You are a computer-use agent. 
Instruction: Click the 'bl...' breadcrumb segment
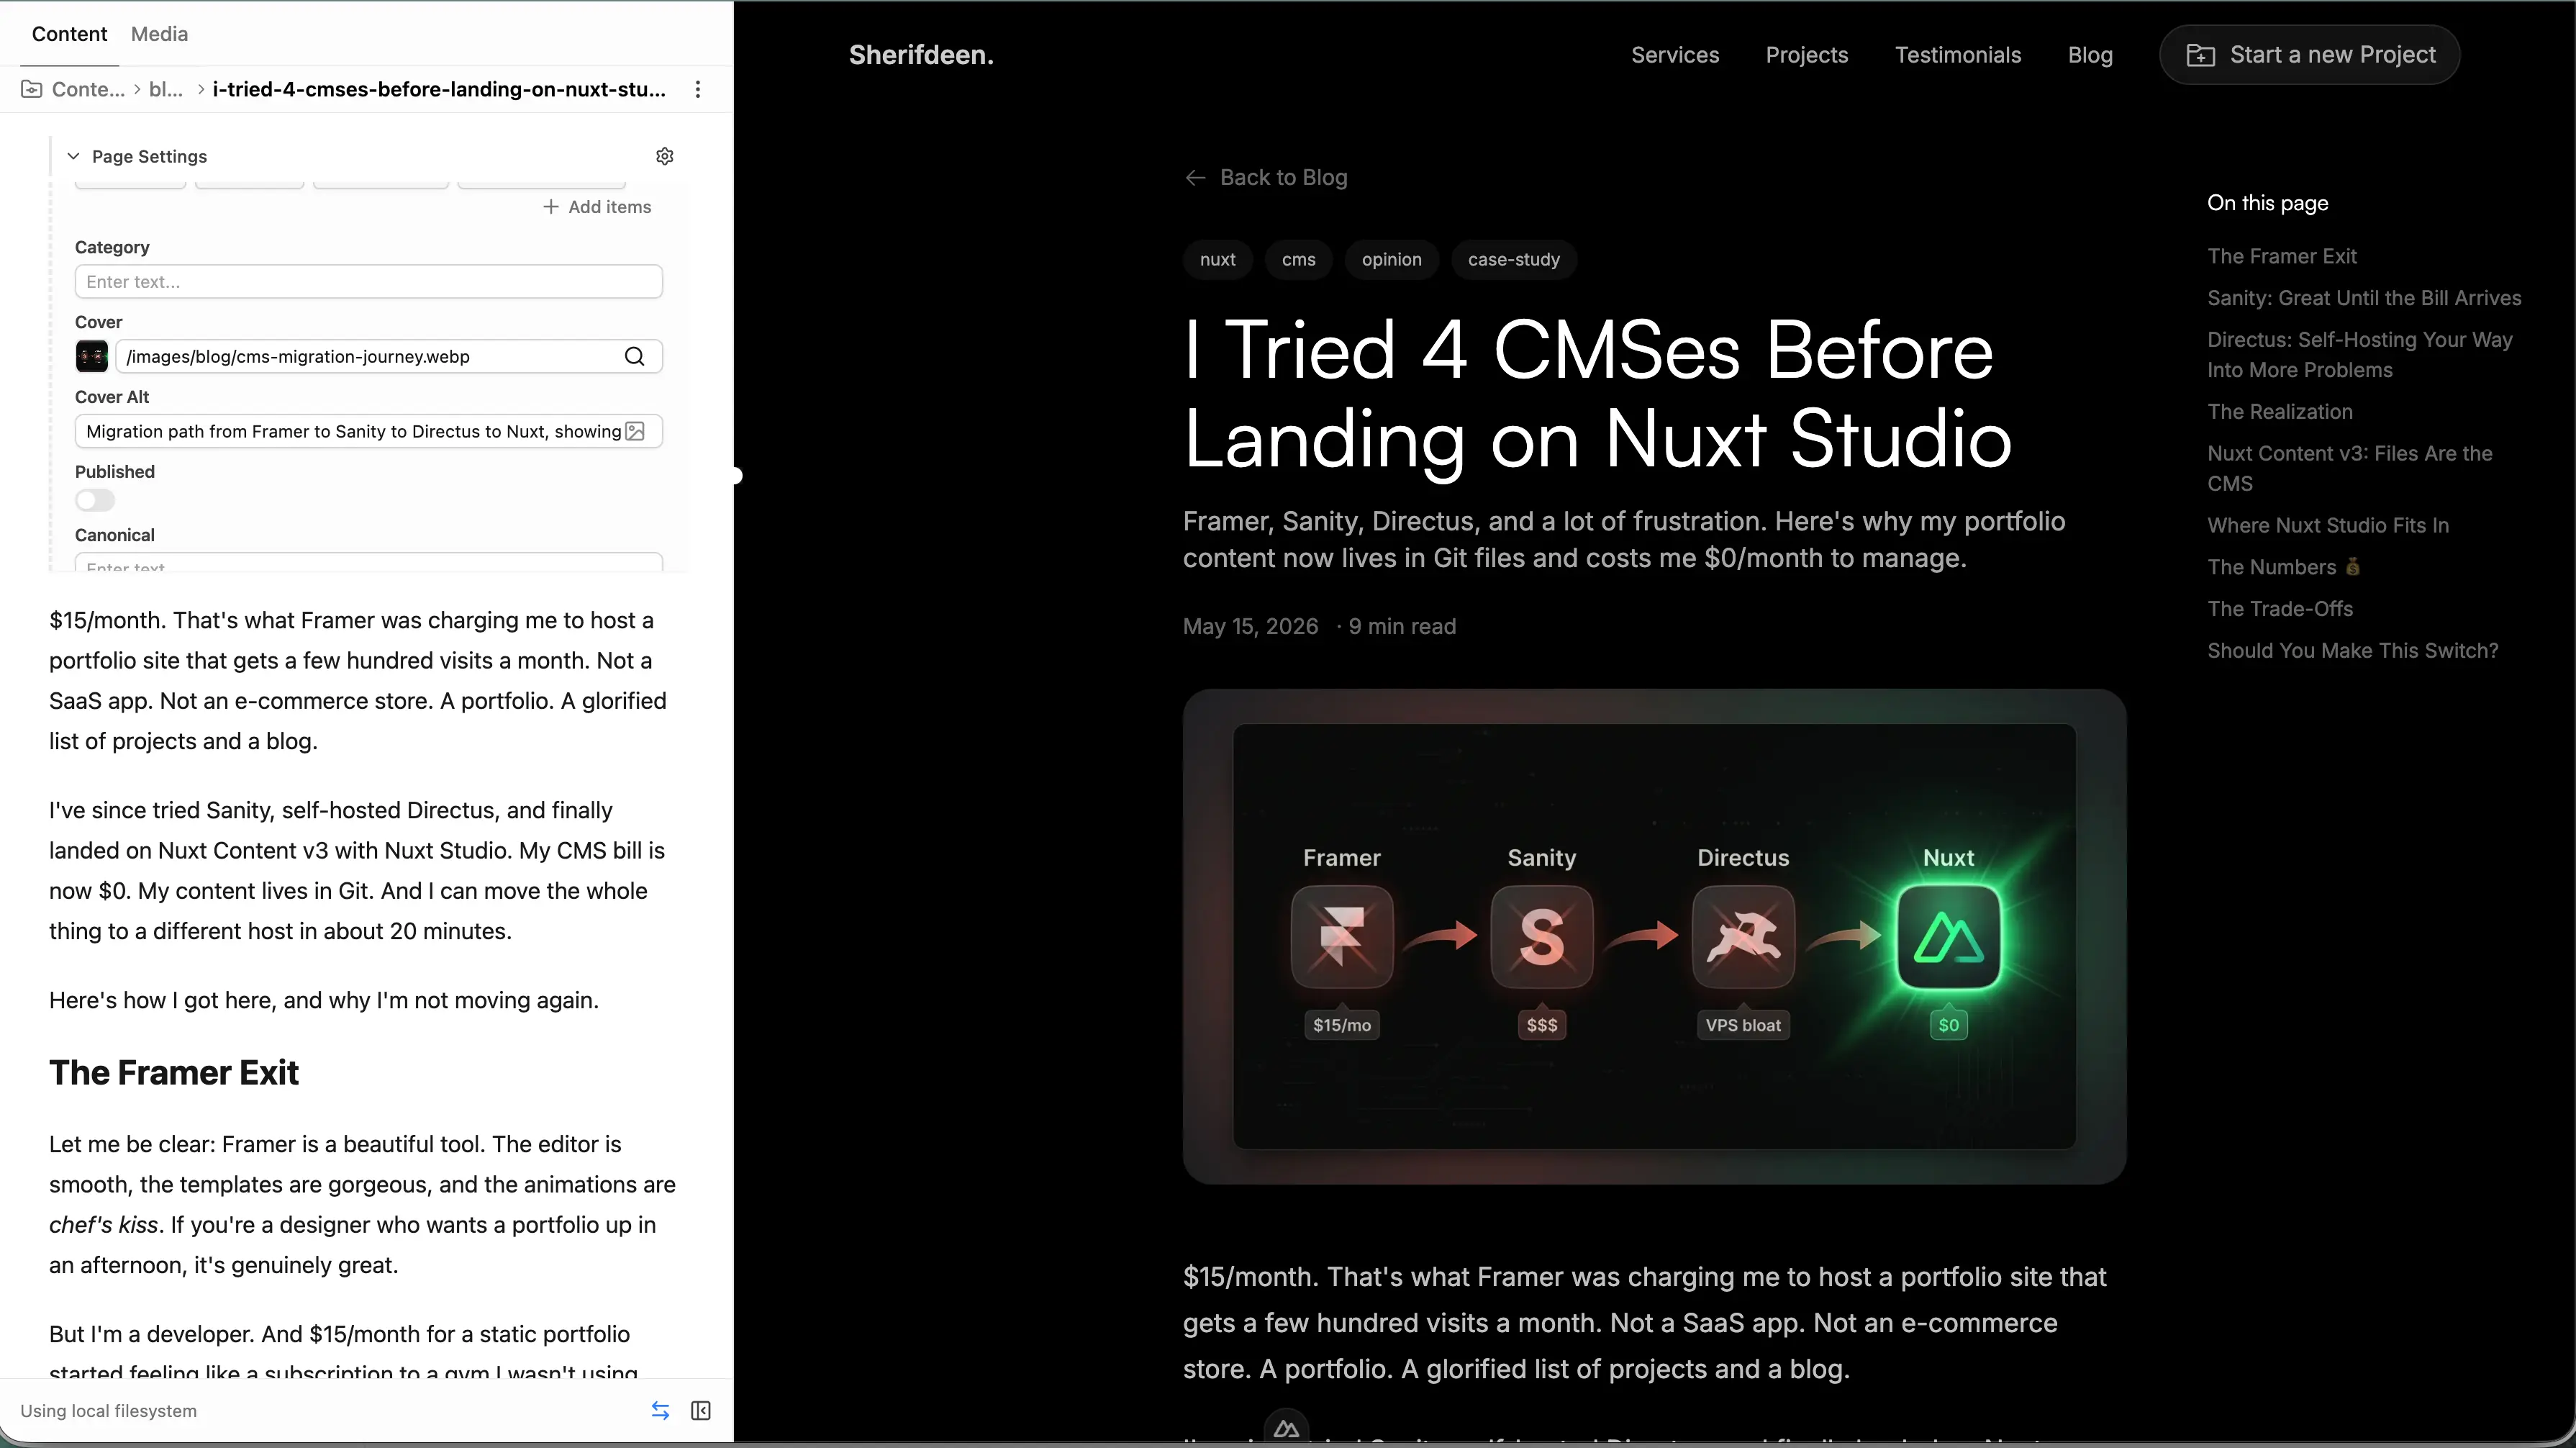[165, 89]
